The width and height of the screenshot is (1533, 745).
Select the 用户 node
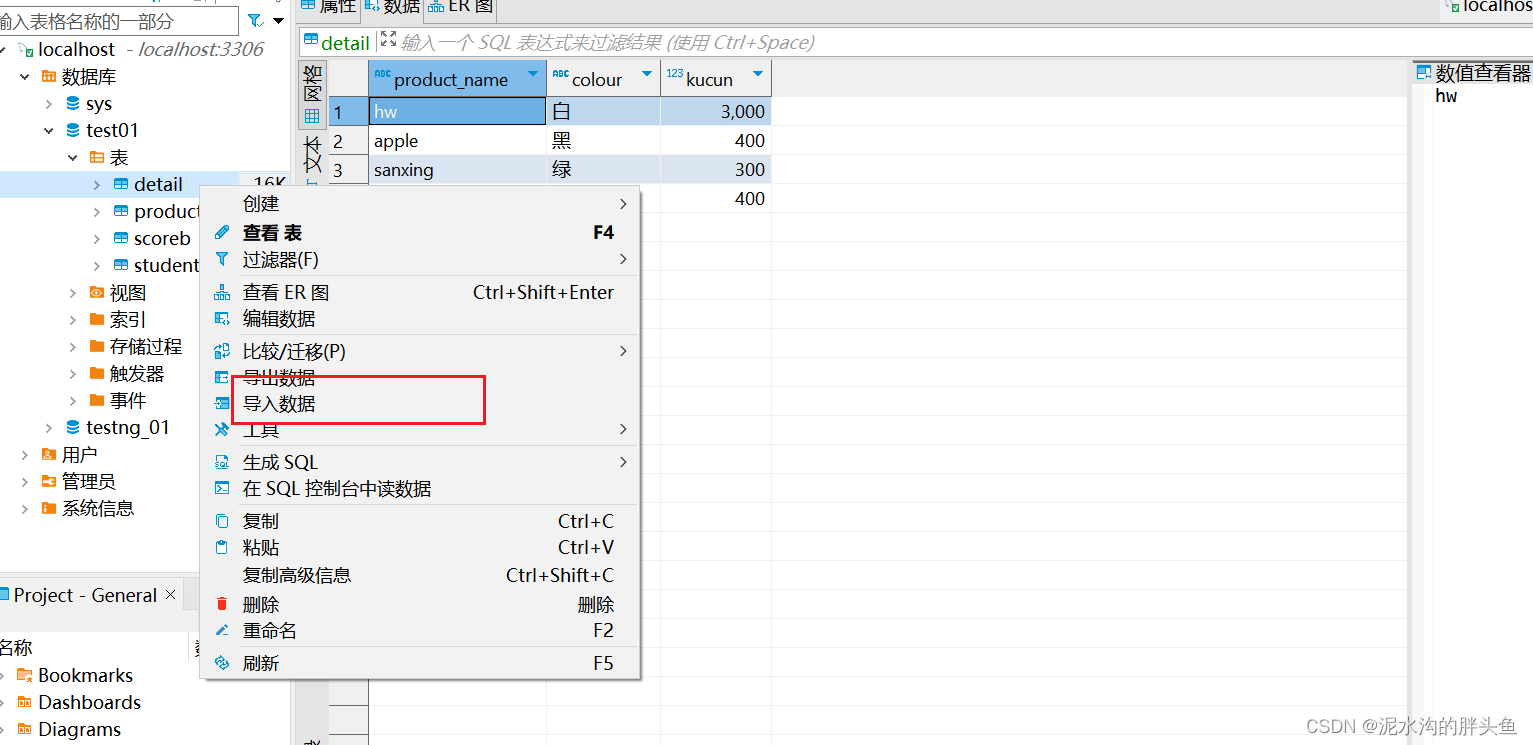(79, 455)
